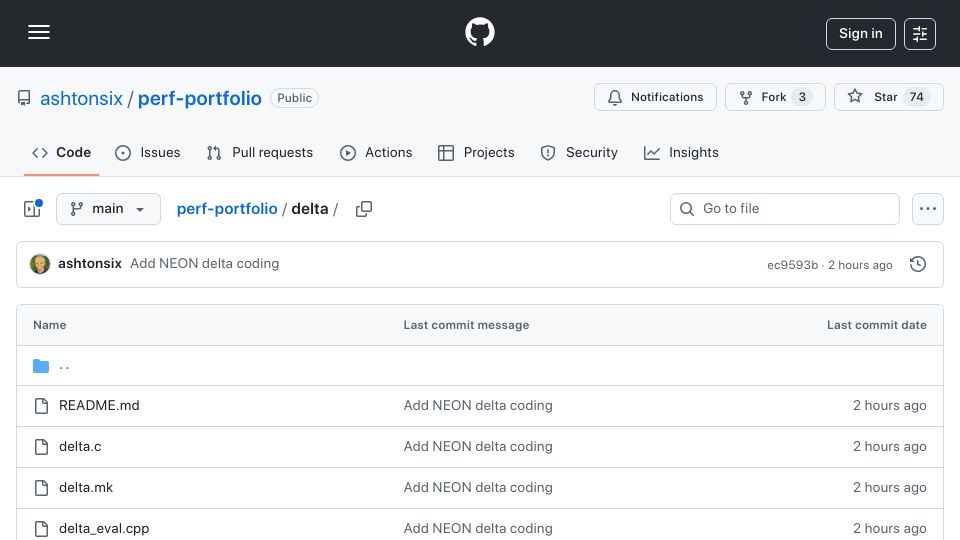This screenshot has height=540, width=960.
Task: Expand the file tree side panel
Action: click(x=32, y=209)
